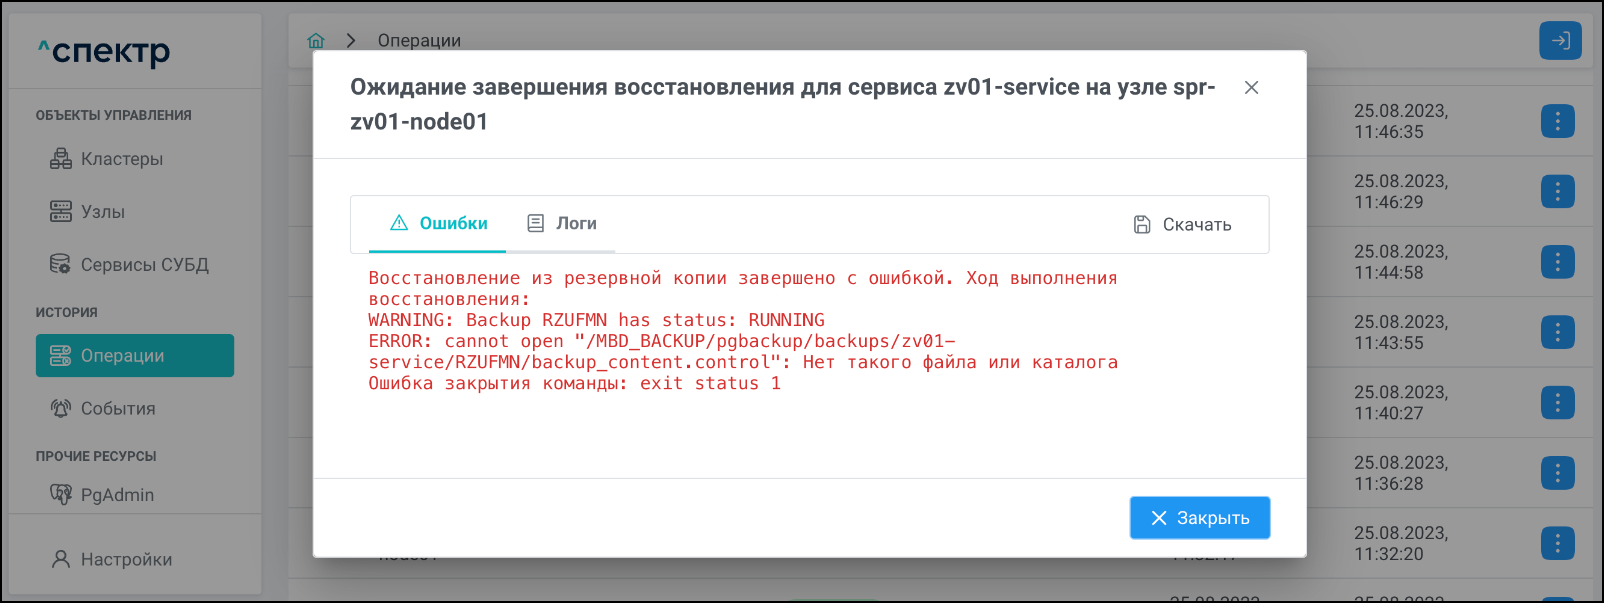Open События in the sidebar

pos(102,408)
